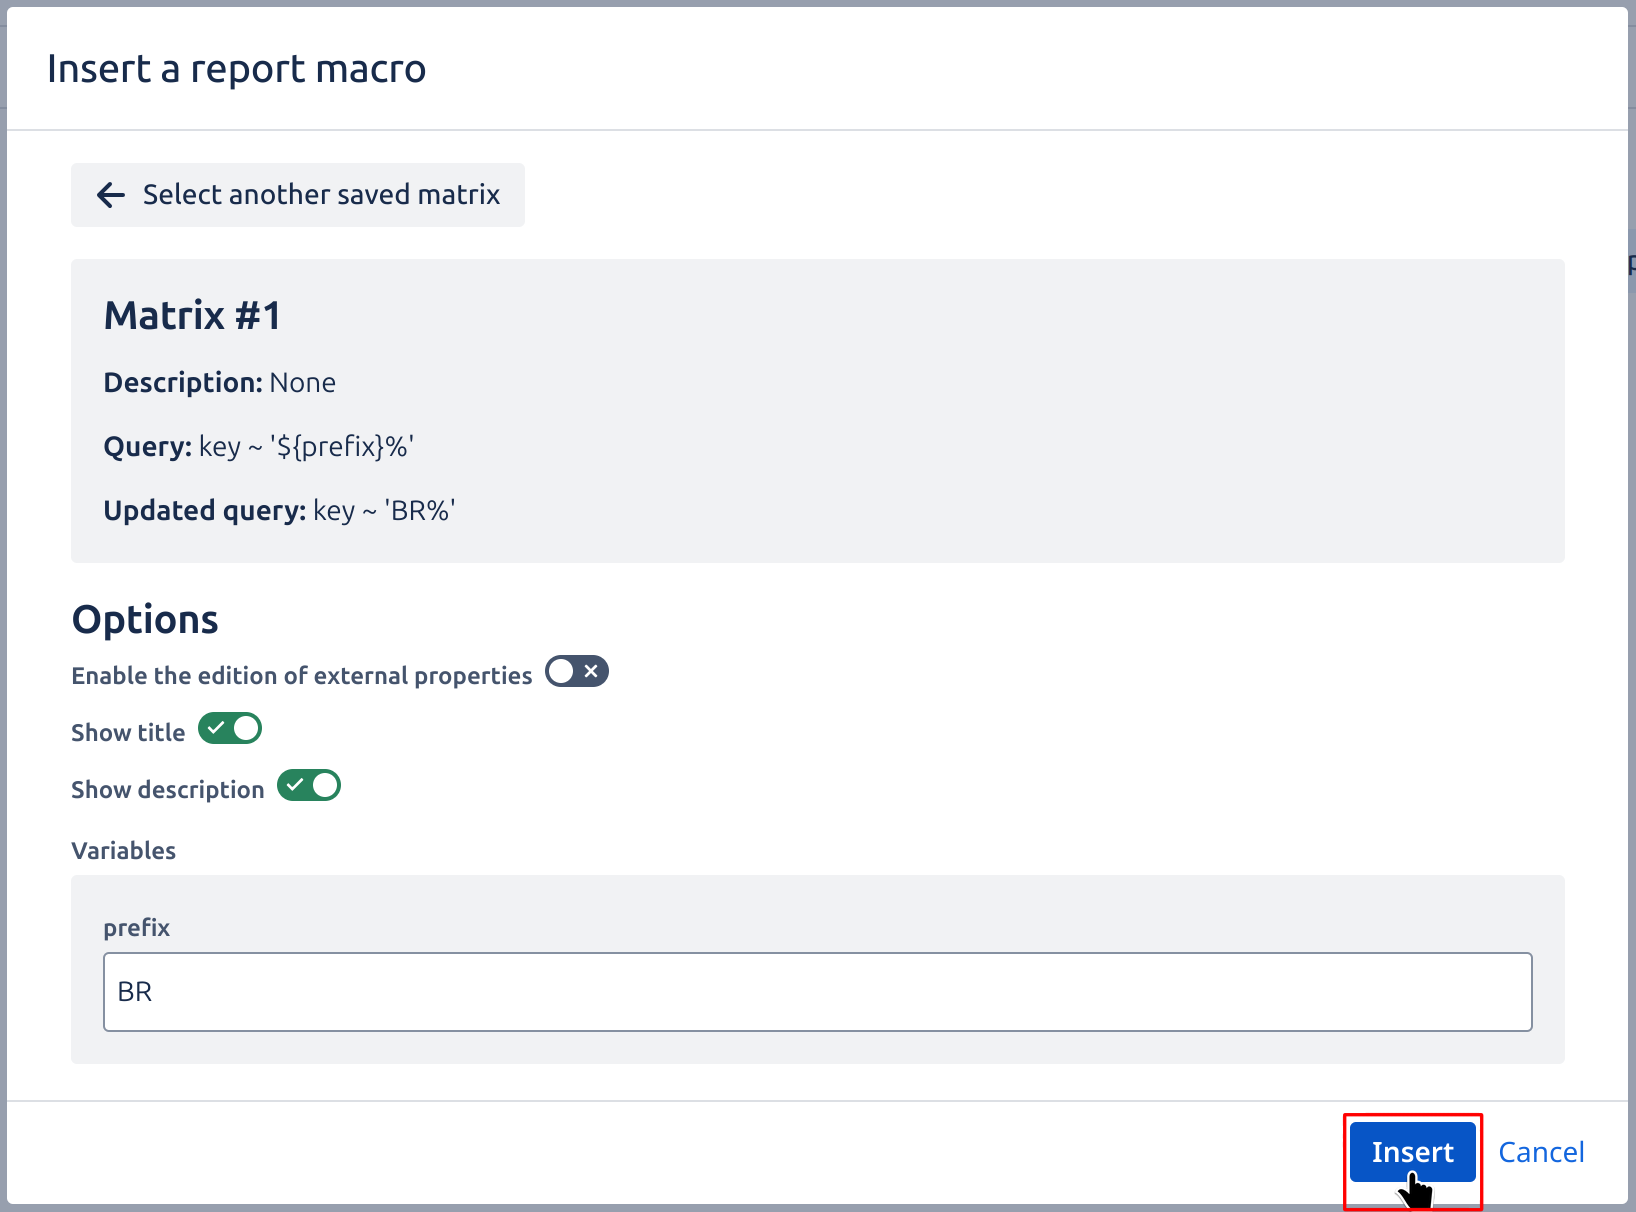Select the BR text in prefix field
Screen dimensions: 1636x1212
point(135,991)
